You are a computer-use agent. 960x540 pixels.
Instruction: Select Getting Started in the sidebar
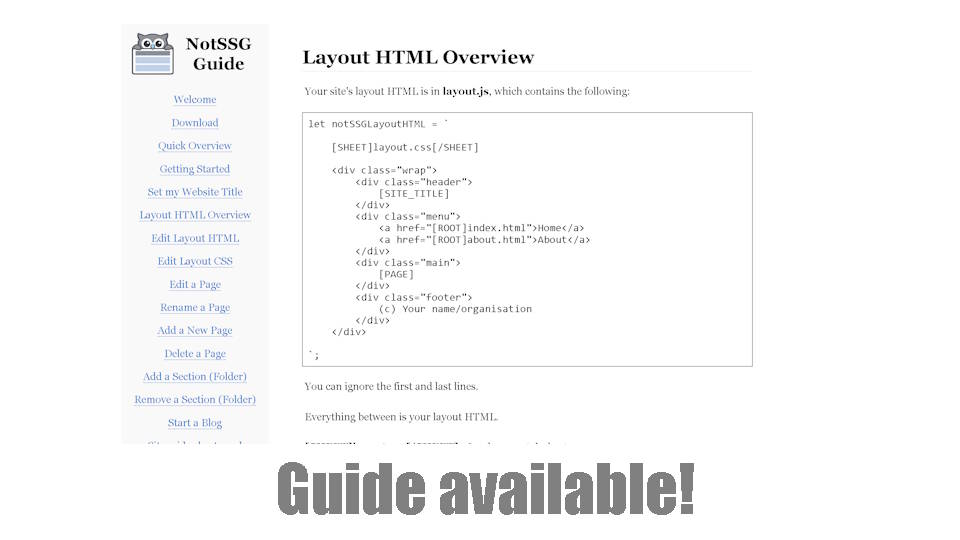coord(195,169)
